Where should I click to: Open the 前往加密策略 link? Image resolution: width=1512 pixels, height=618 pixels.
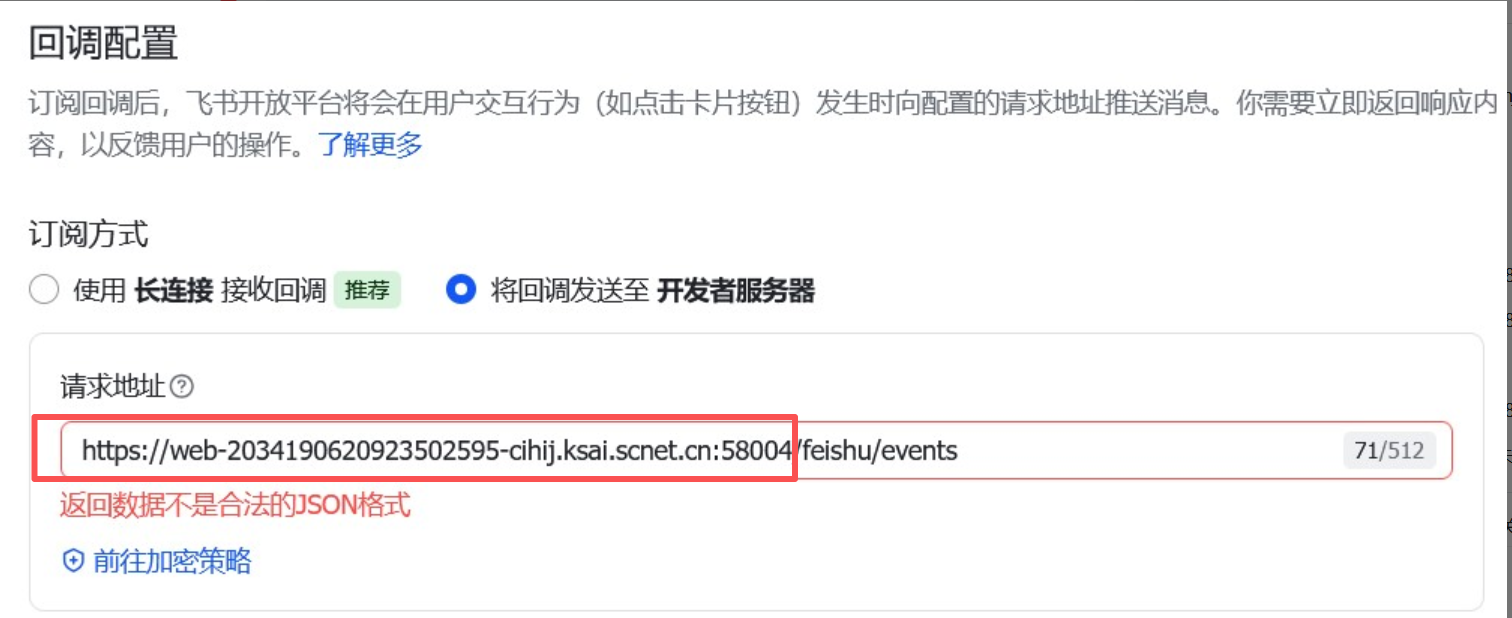pyautogui.click(x=172, y=561)
